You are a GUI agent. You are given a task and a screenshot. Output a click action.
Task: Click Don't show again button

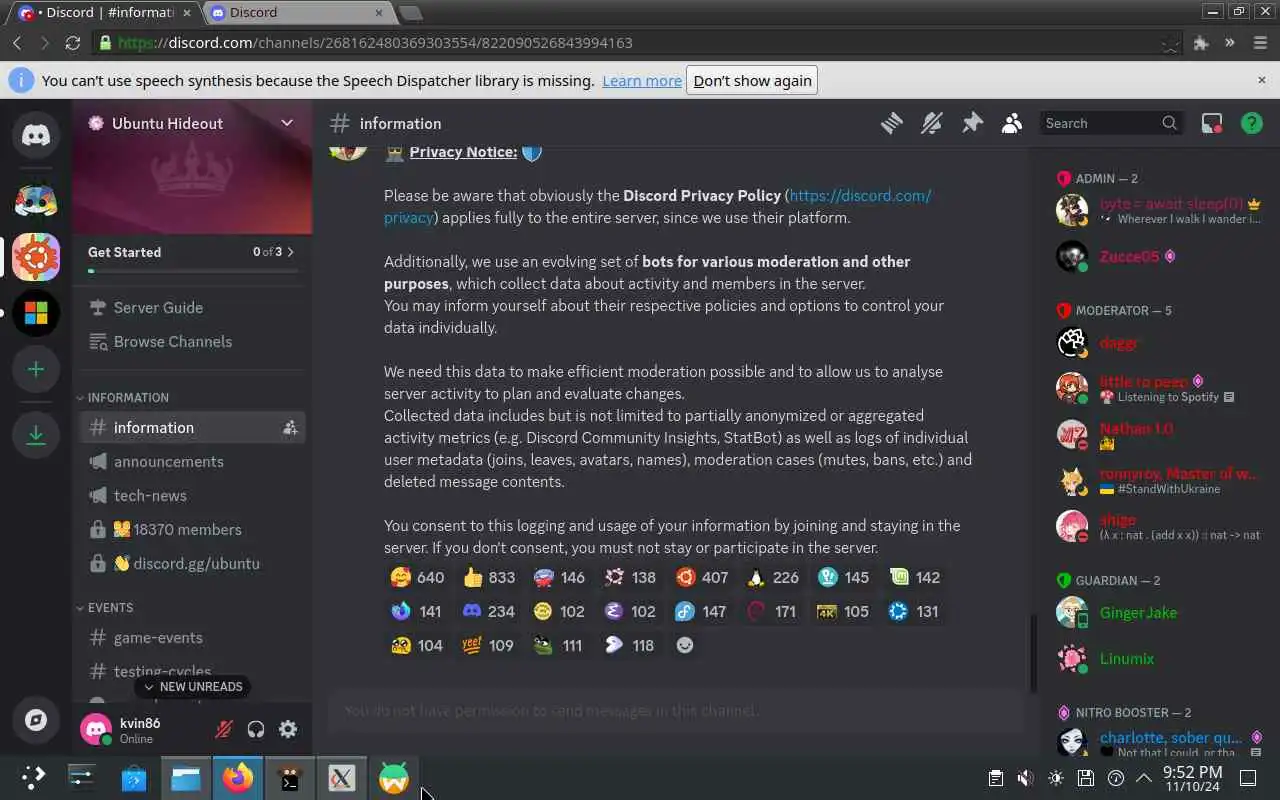pos(752,81)
